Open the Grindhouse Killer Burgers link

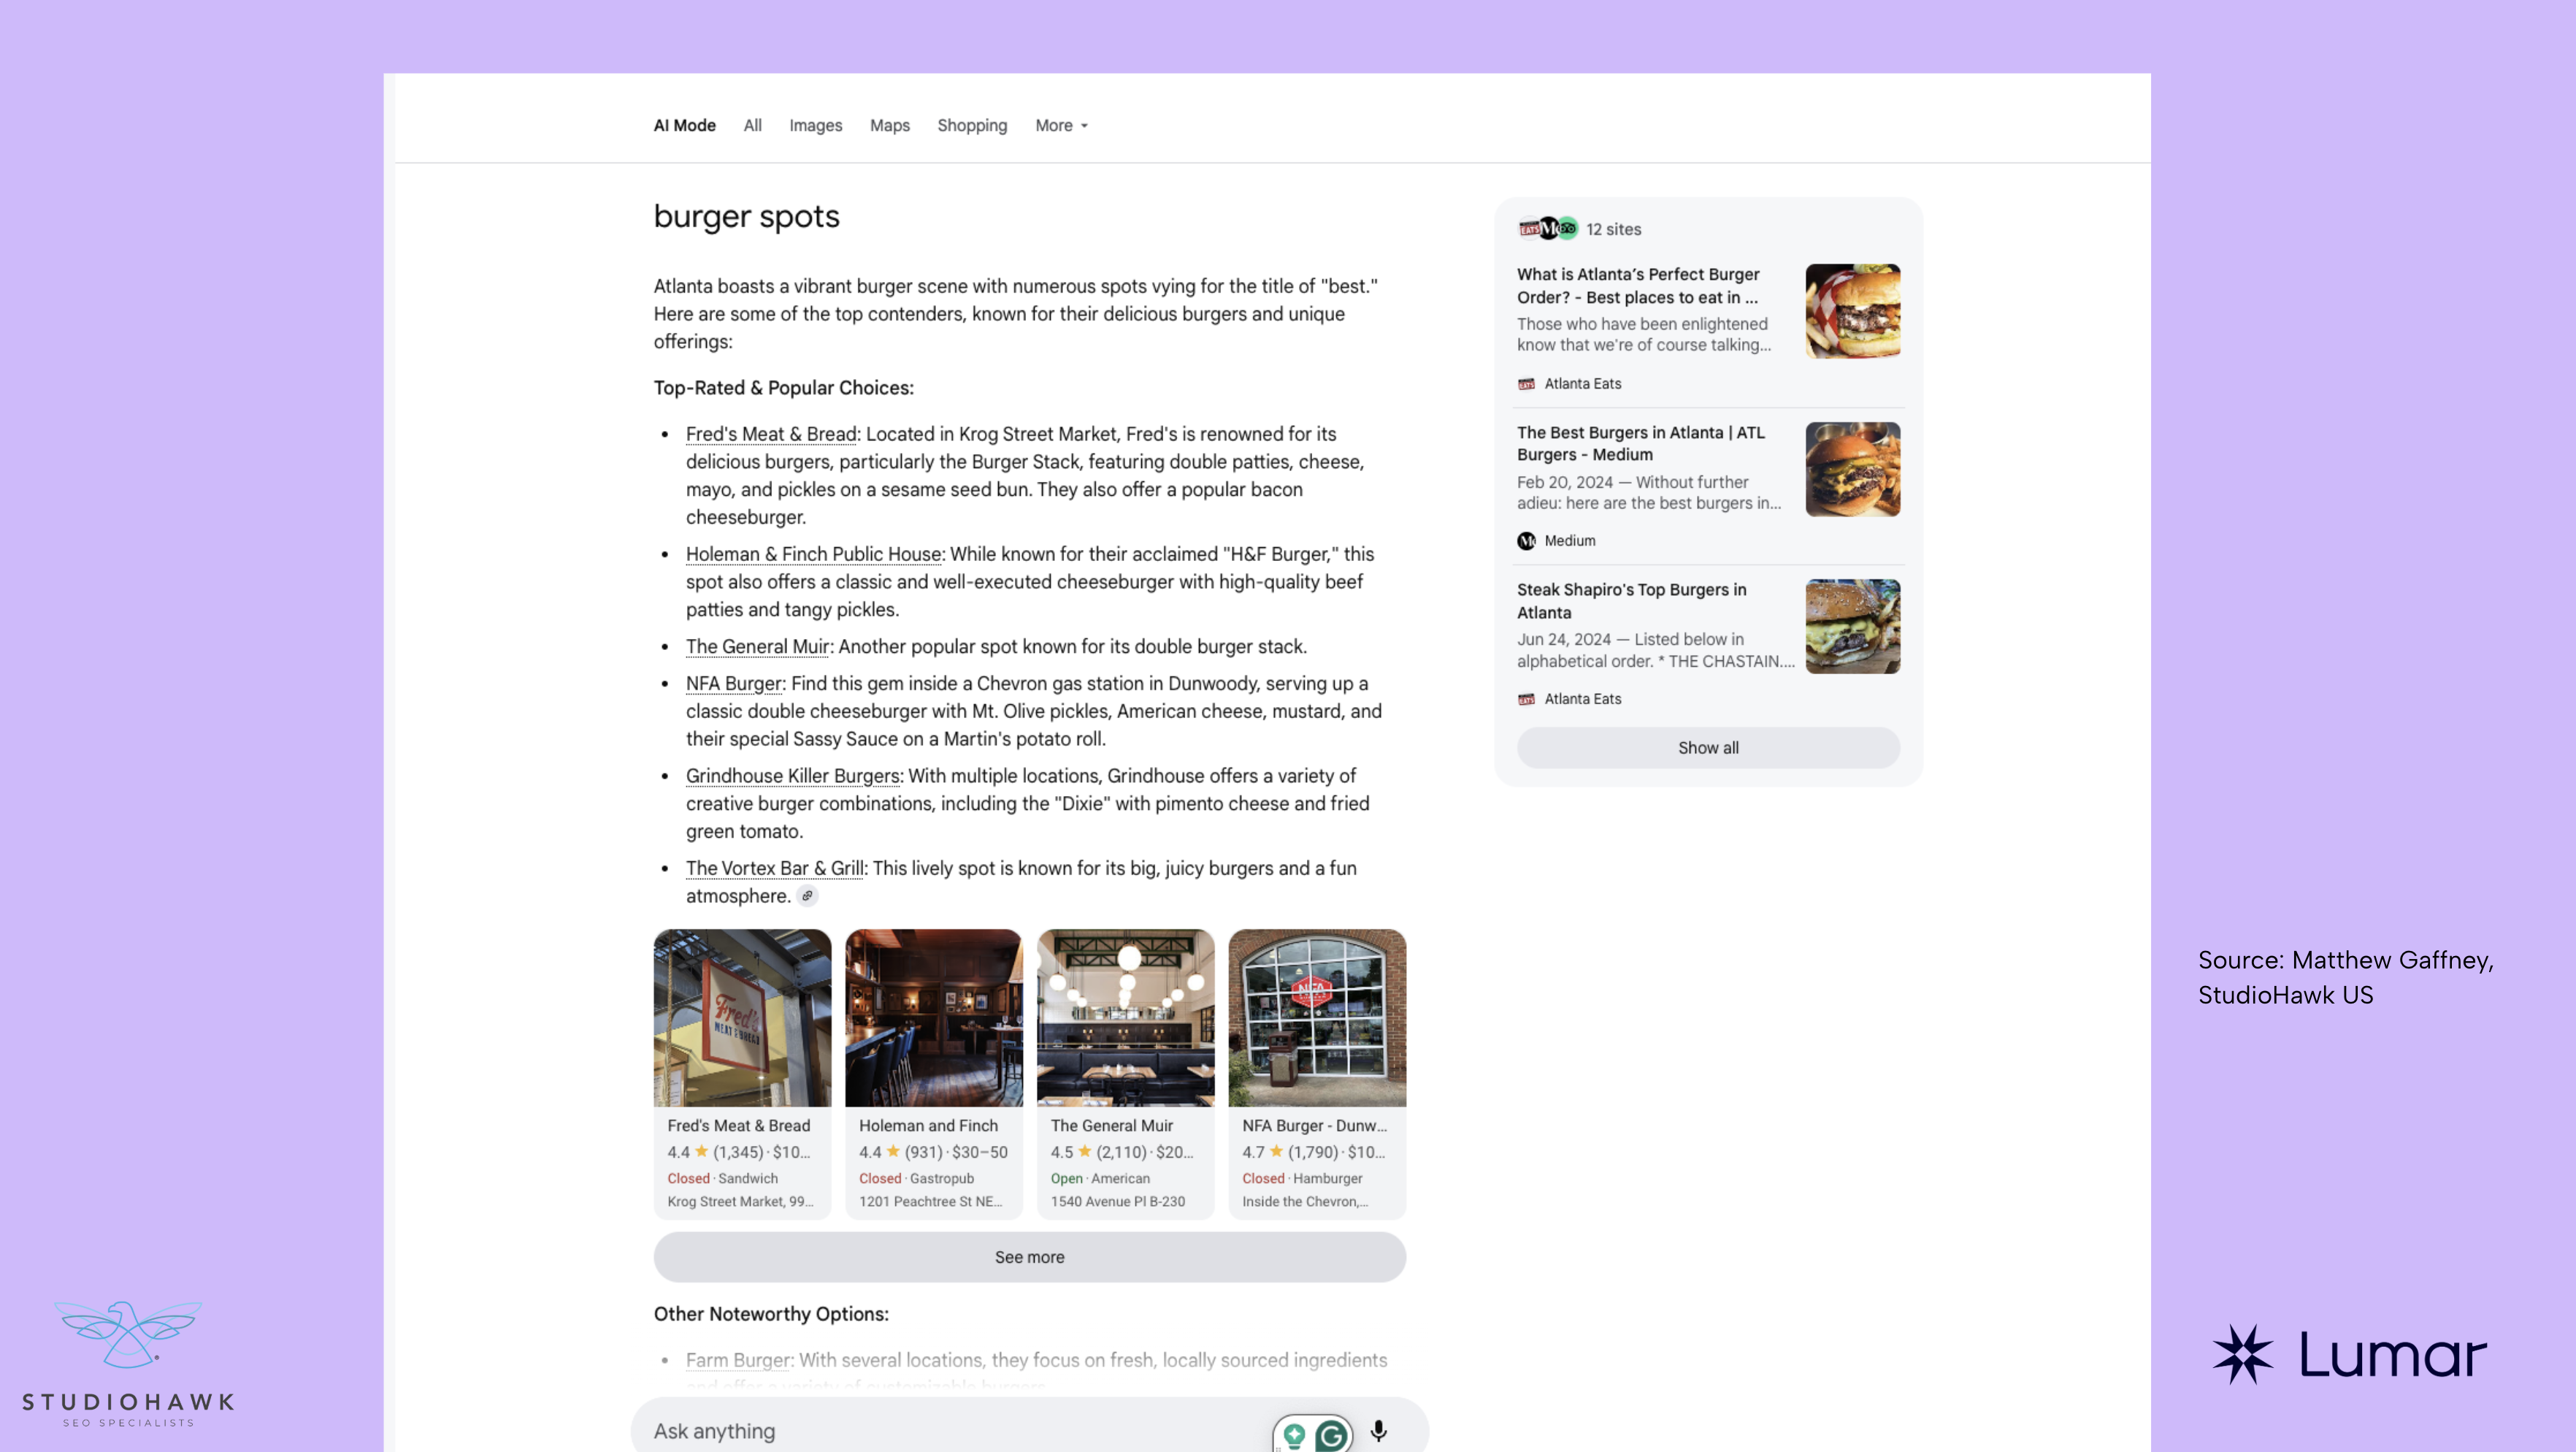pos(792,776)
